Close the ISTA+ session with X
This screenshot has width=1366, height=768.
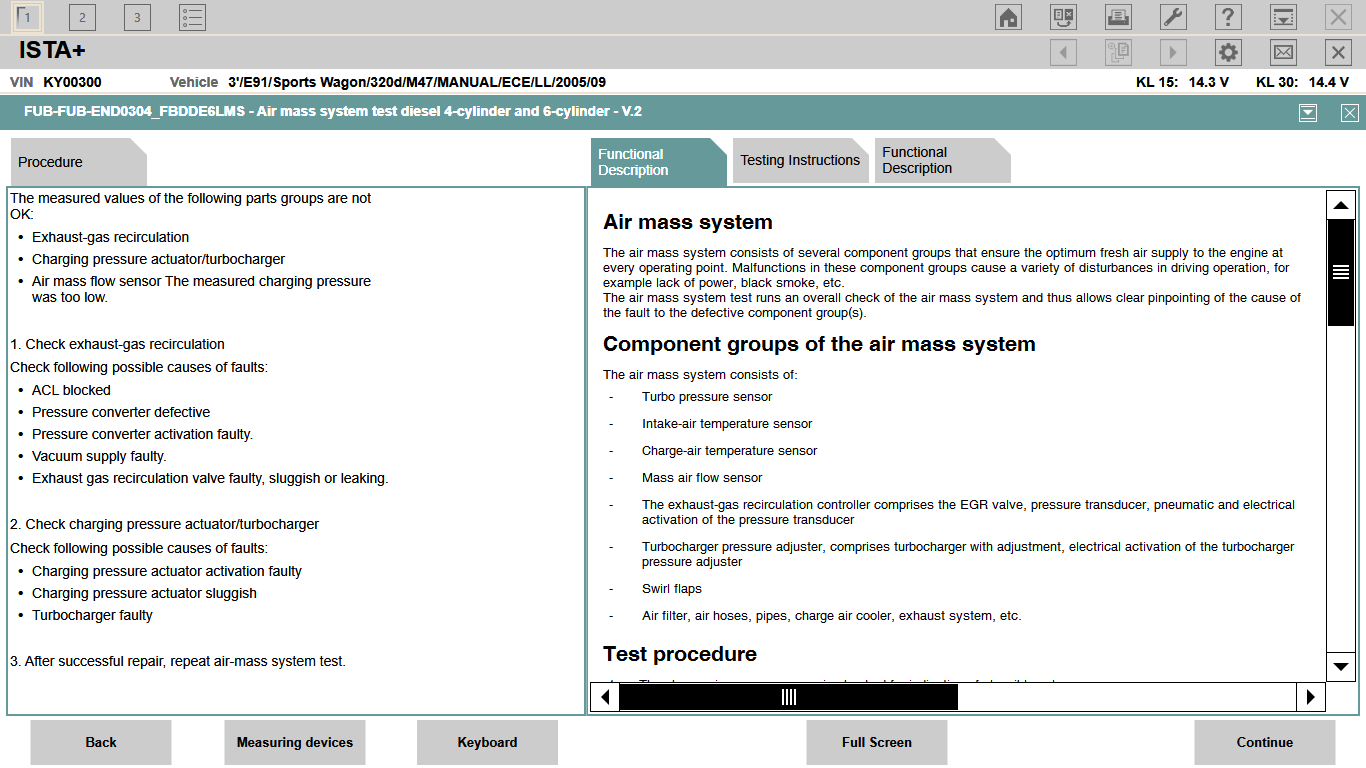(x=1338, y=53)
